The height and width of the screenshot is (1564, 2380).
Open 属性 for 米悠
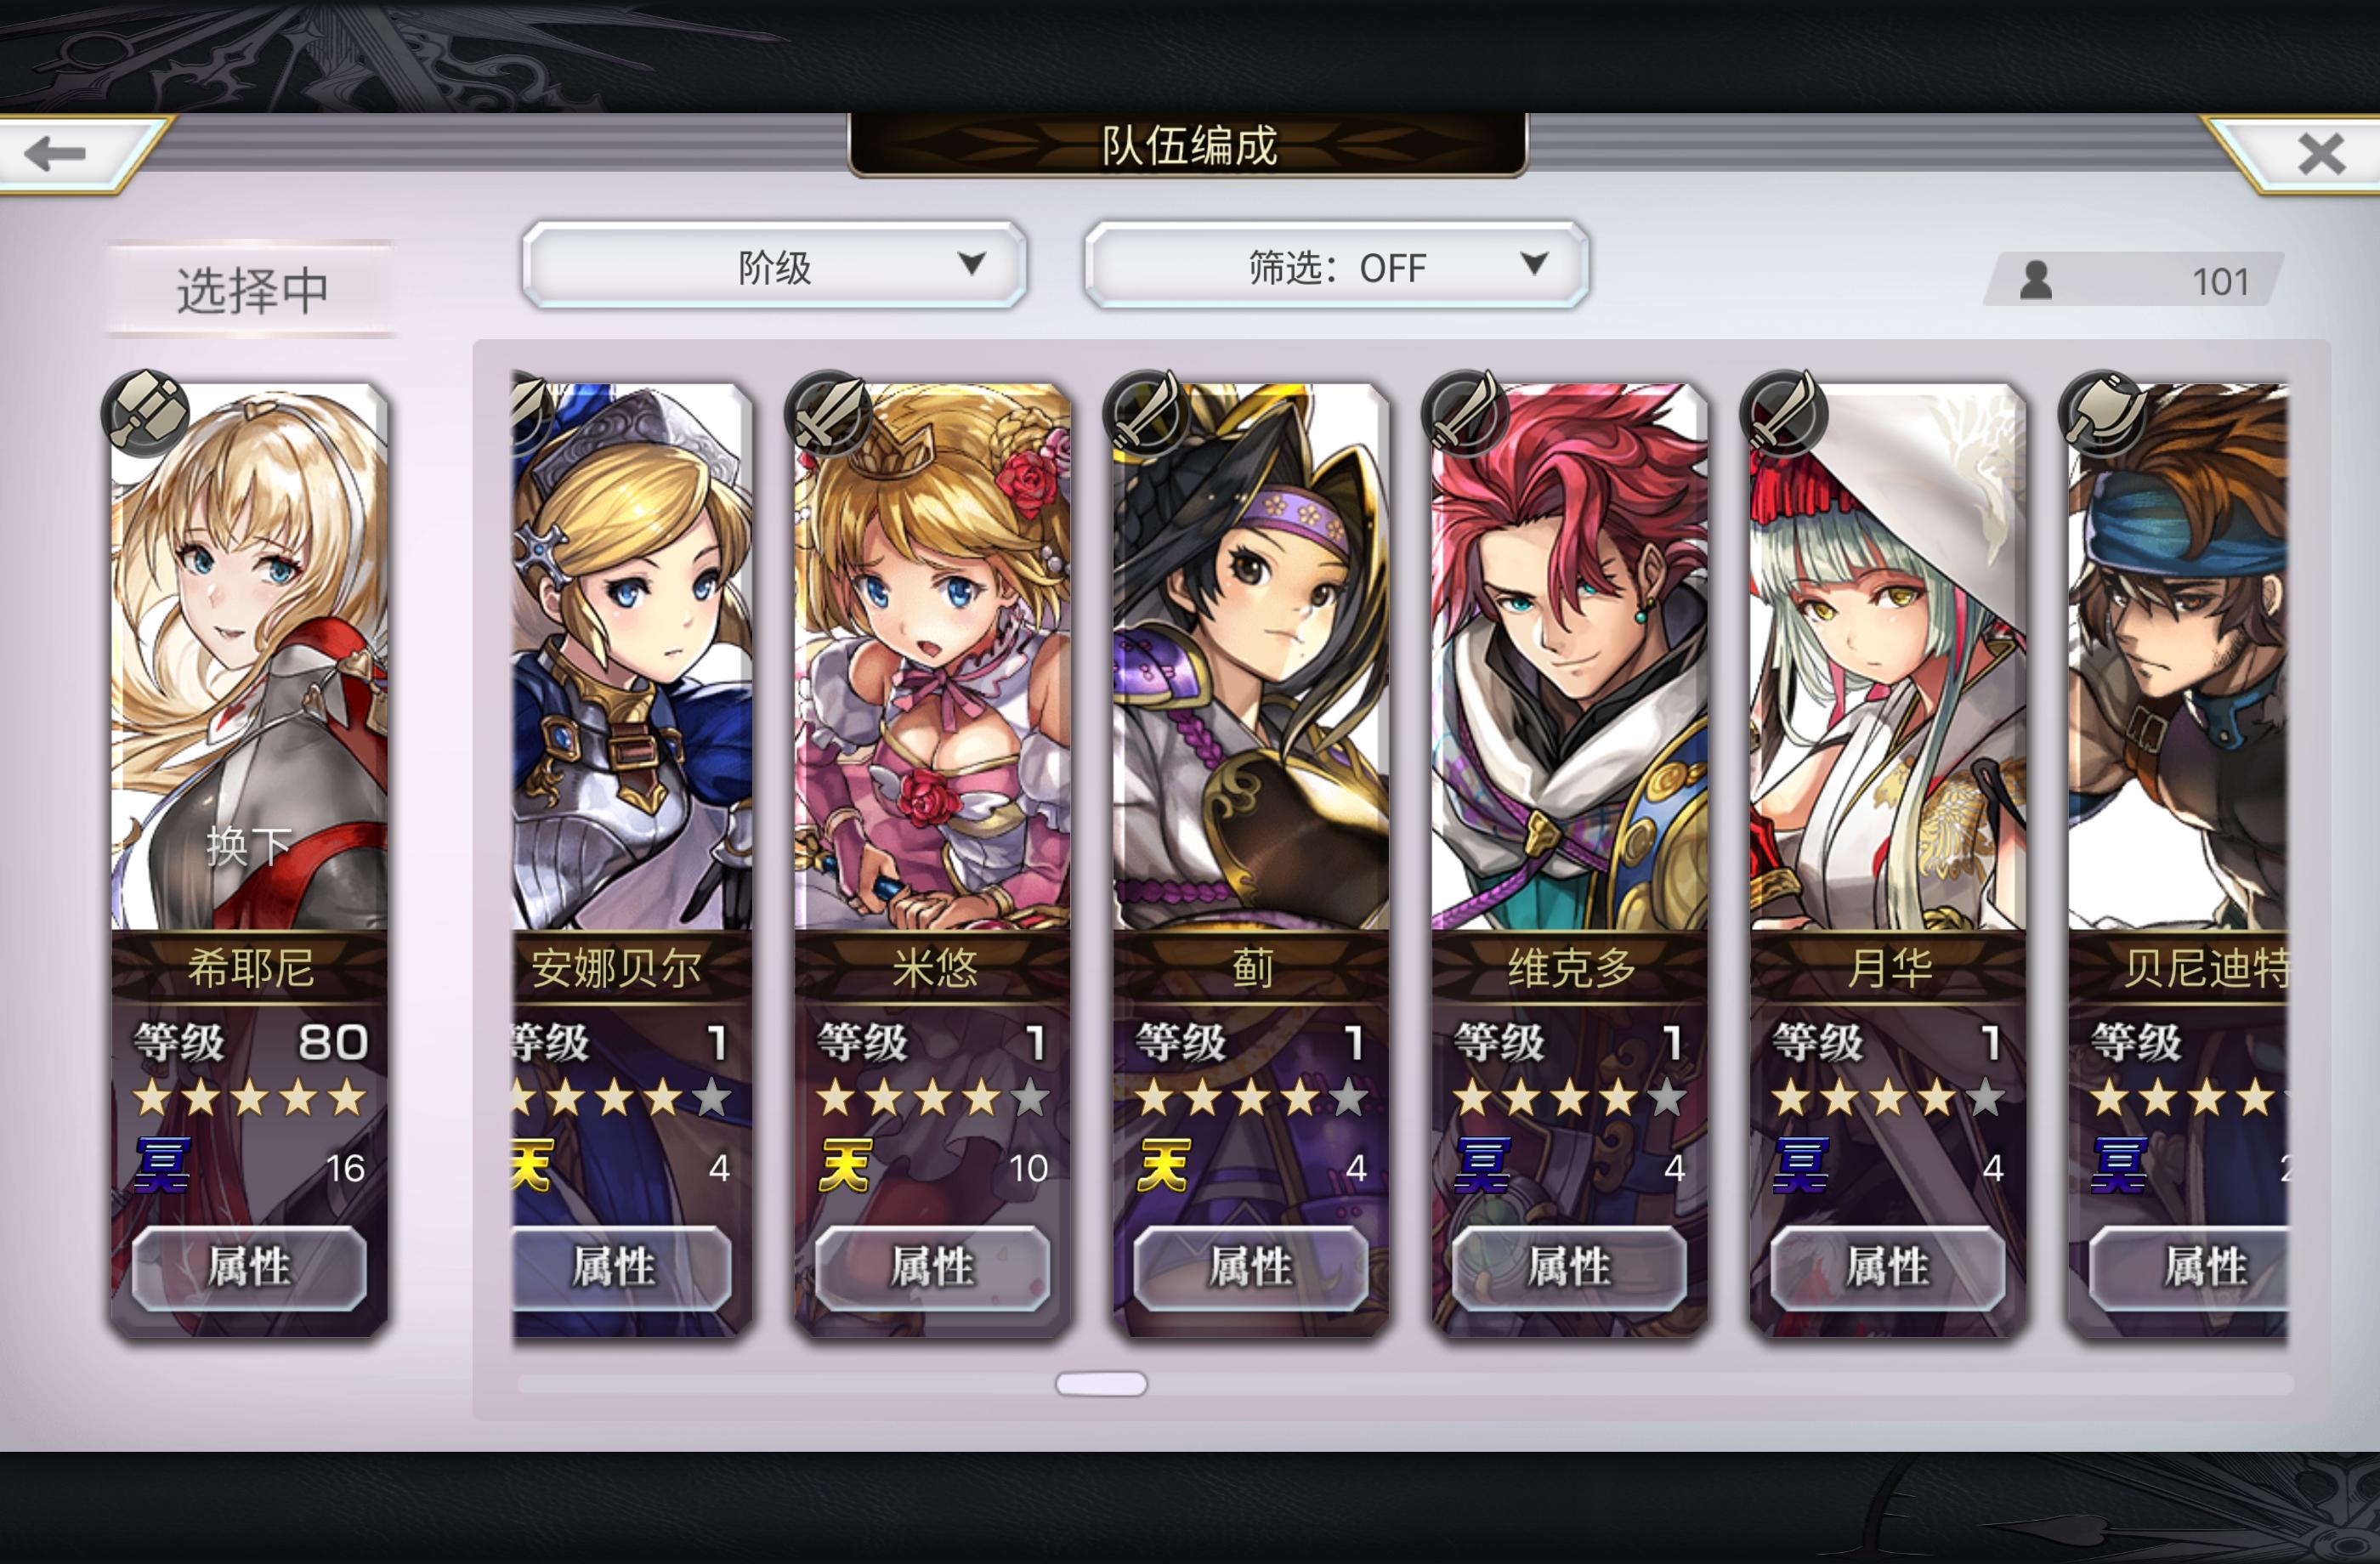point(932,1268)
